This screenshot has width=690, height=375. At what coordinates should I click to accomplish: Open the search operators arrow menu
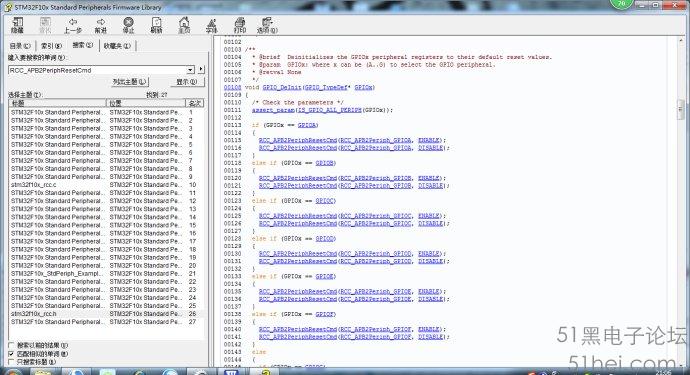pyautogui.click(x=201, y=70)
